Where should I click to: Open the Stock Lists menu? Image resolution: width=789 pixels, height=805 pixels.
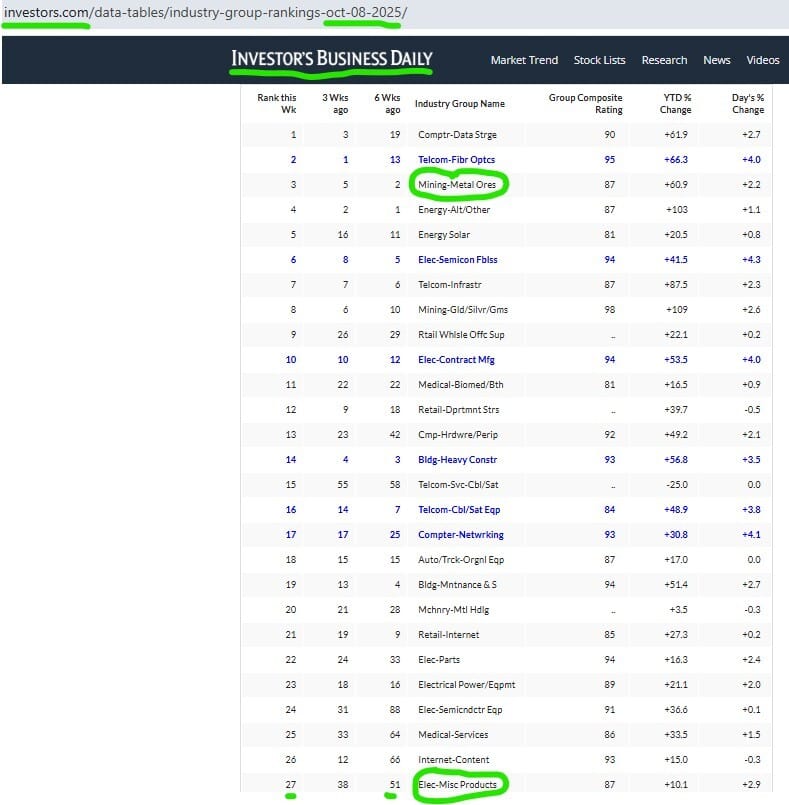point(600,60)
